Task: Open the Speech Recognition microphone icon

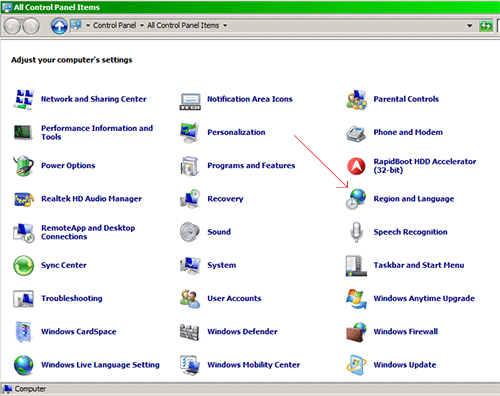Action: [x=356, y=232]
